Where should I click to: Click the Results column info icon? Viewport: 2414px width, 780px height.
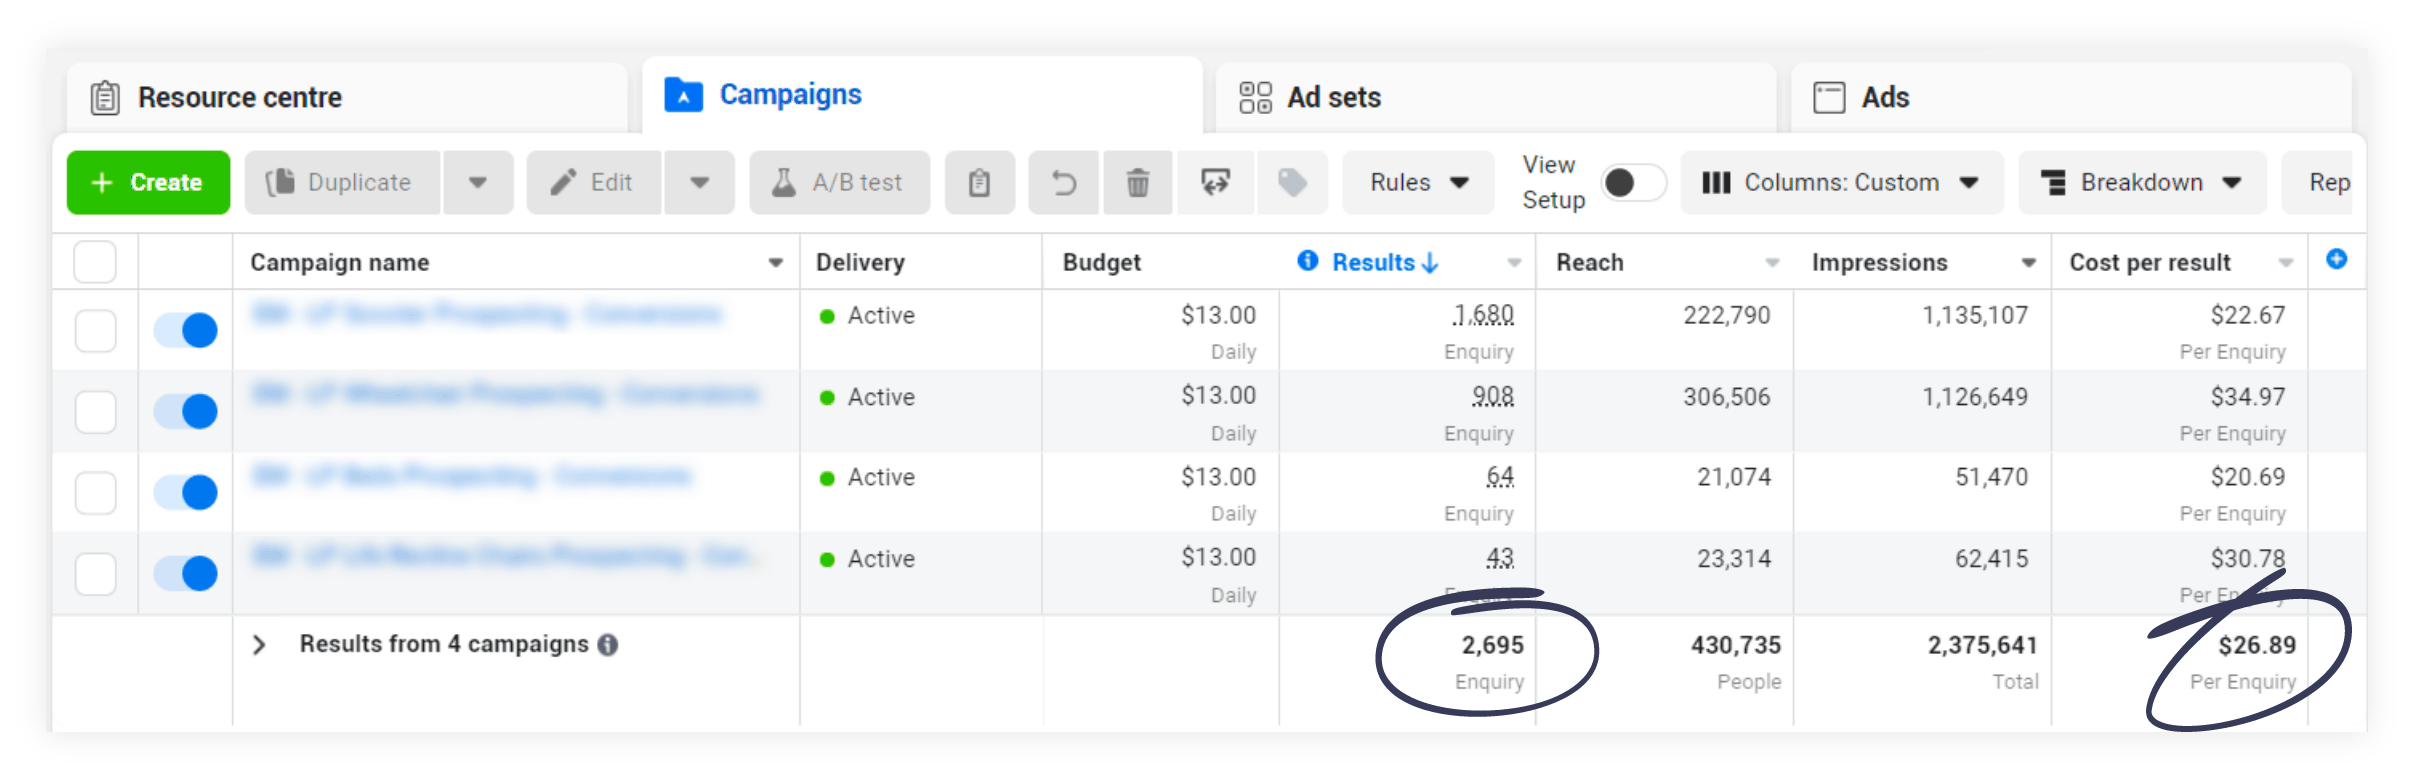coord(1307,261)
